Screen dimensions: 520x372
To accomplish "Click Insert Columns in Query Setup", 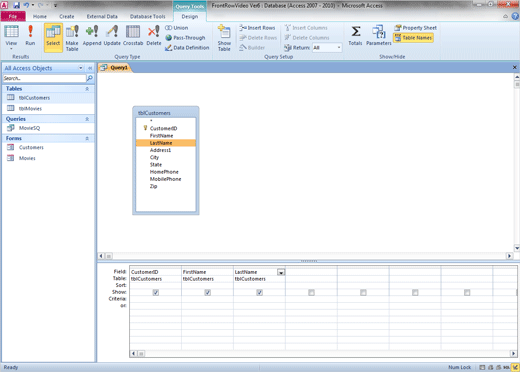I will [x=306, y=28].
